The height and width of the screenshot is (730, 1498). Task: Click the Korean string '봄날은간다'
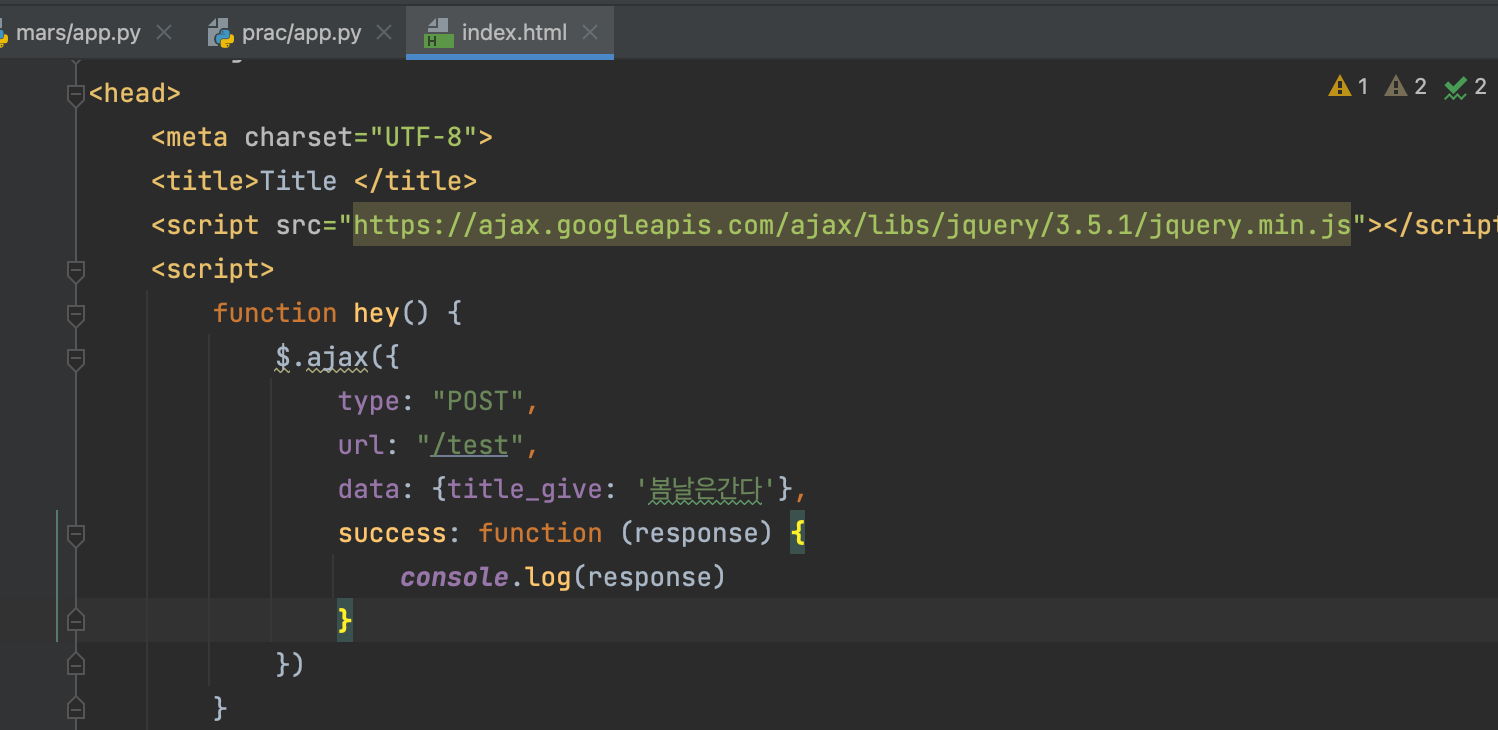705,489
